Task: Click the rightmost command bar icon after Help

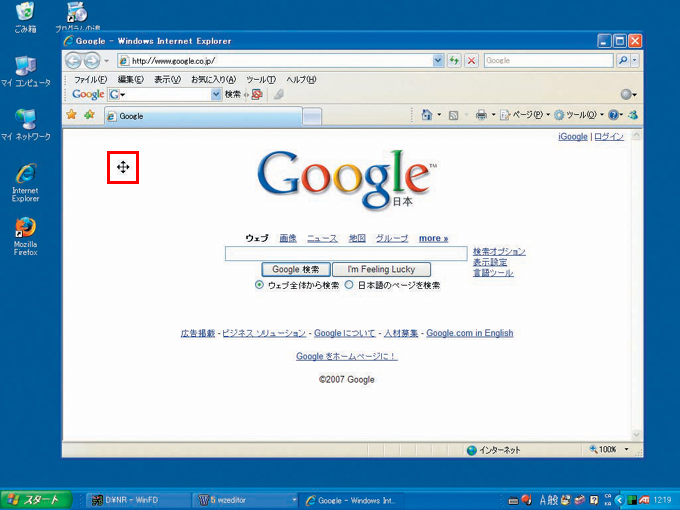Action: coord(633,115)
